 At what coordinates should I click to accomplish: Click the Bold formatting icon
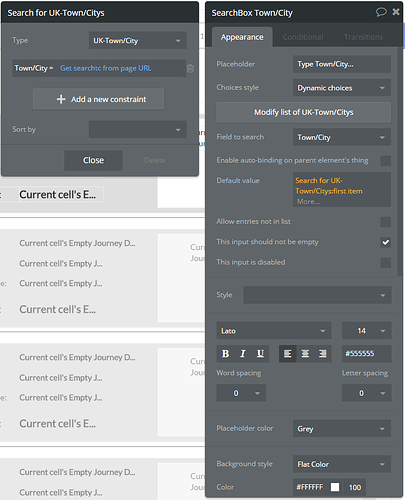click(x=225, y=354)
